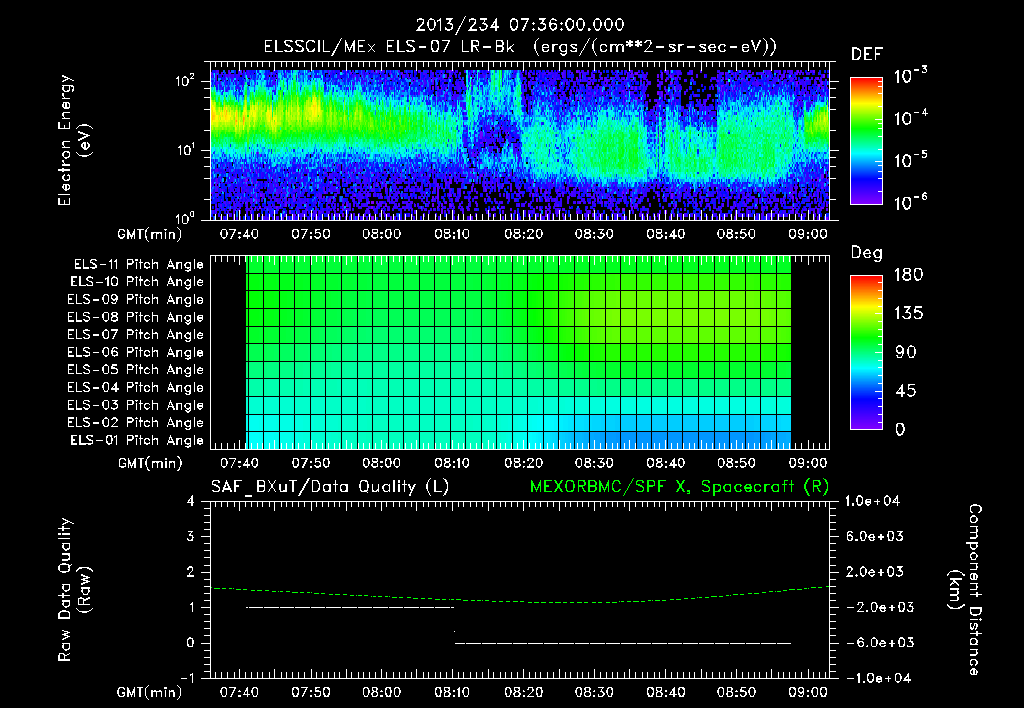Click the 08:10 tick on data quality time axis
This screenshot has width=1024, height=708.
tap(452, 692)
